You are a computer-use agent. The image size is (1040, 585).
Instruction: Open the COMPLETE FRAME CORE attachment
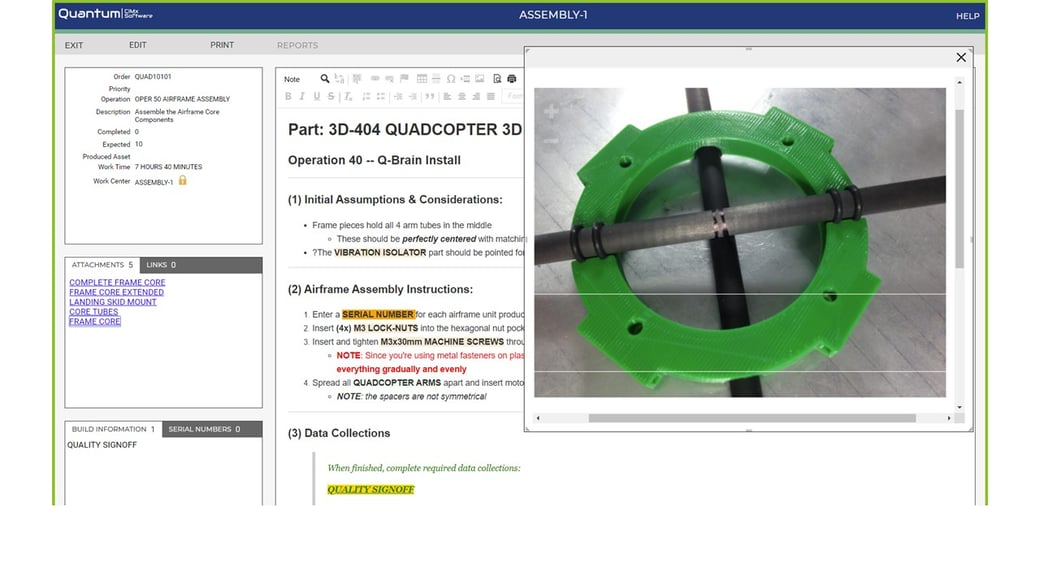point(117,283)
